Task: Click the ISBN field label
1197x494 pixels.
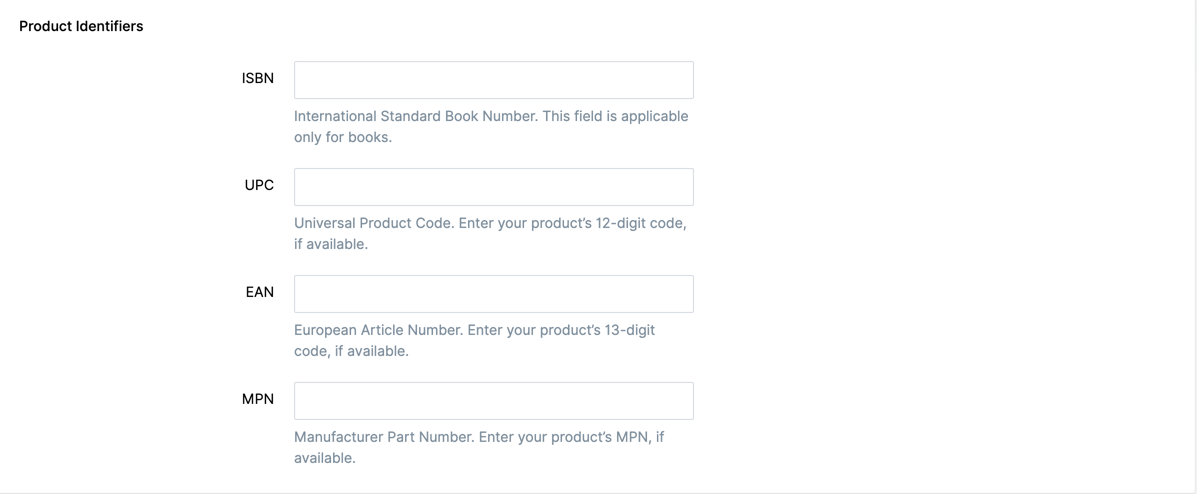Action: tap(258, 78)
